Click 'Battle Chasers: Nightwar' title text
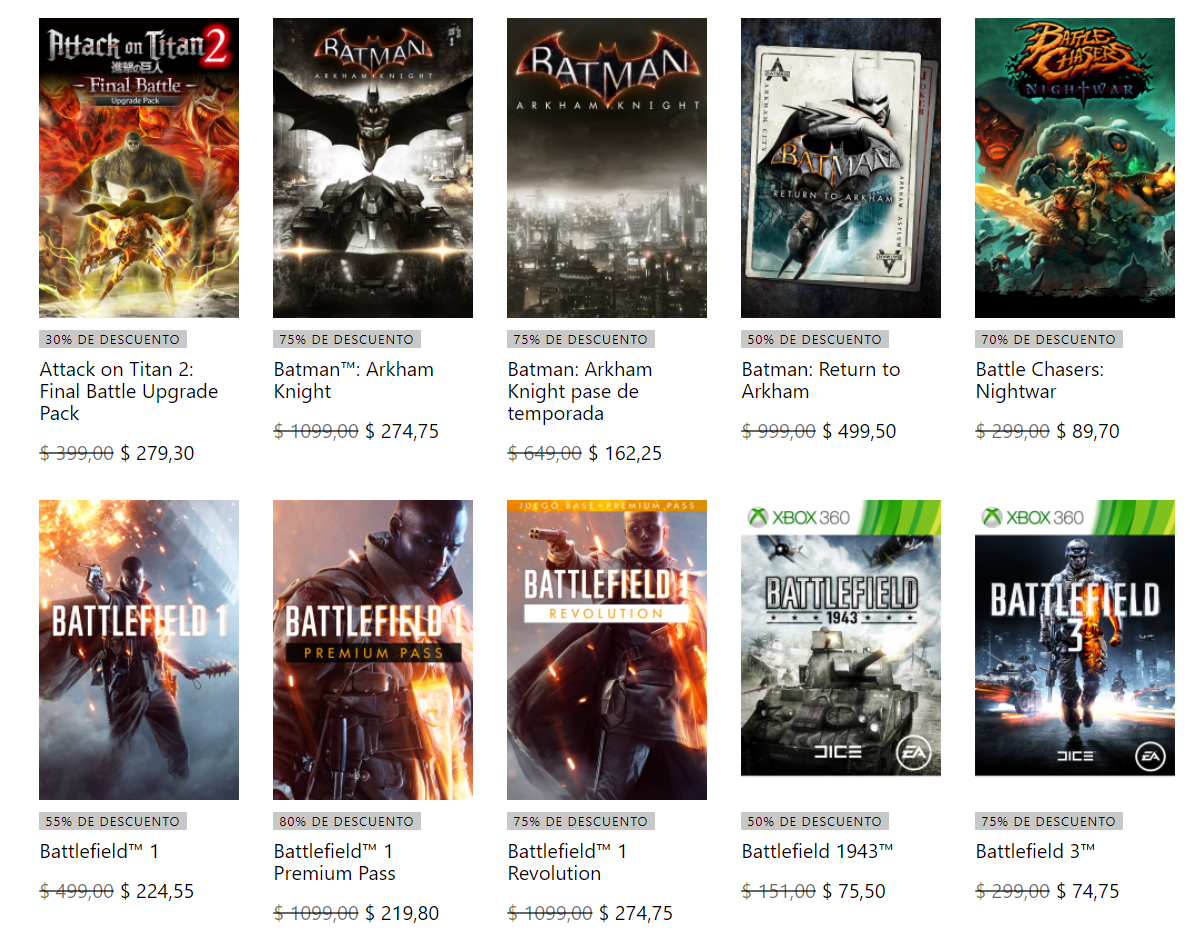Viewport: 1204px width, 944px height. [x=1040, y=380]
